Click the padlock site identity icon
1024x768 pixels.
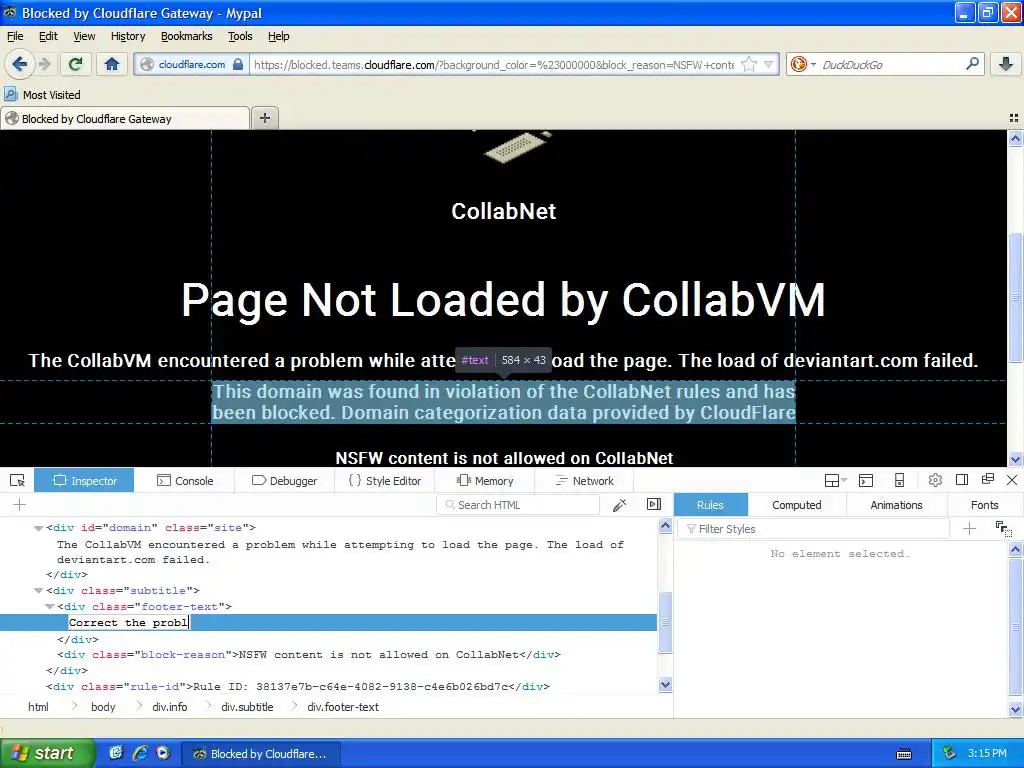pos(238,64)
